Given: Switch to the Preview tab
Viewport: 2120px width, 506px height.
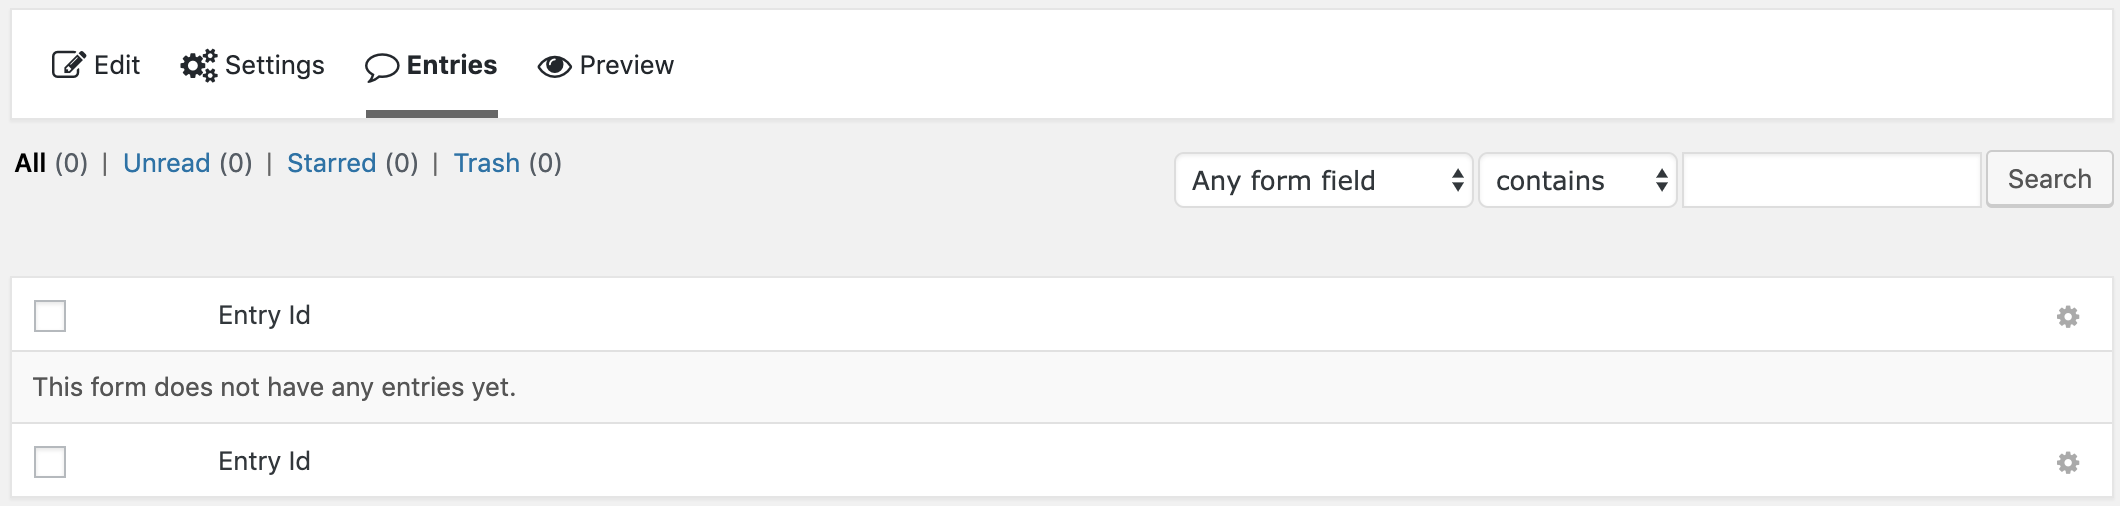Looking at the screenshot, I should 626,65.
